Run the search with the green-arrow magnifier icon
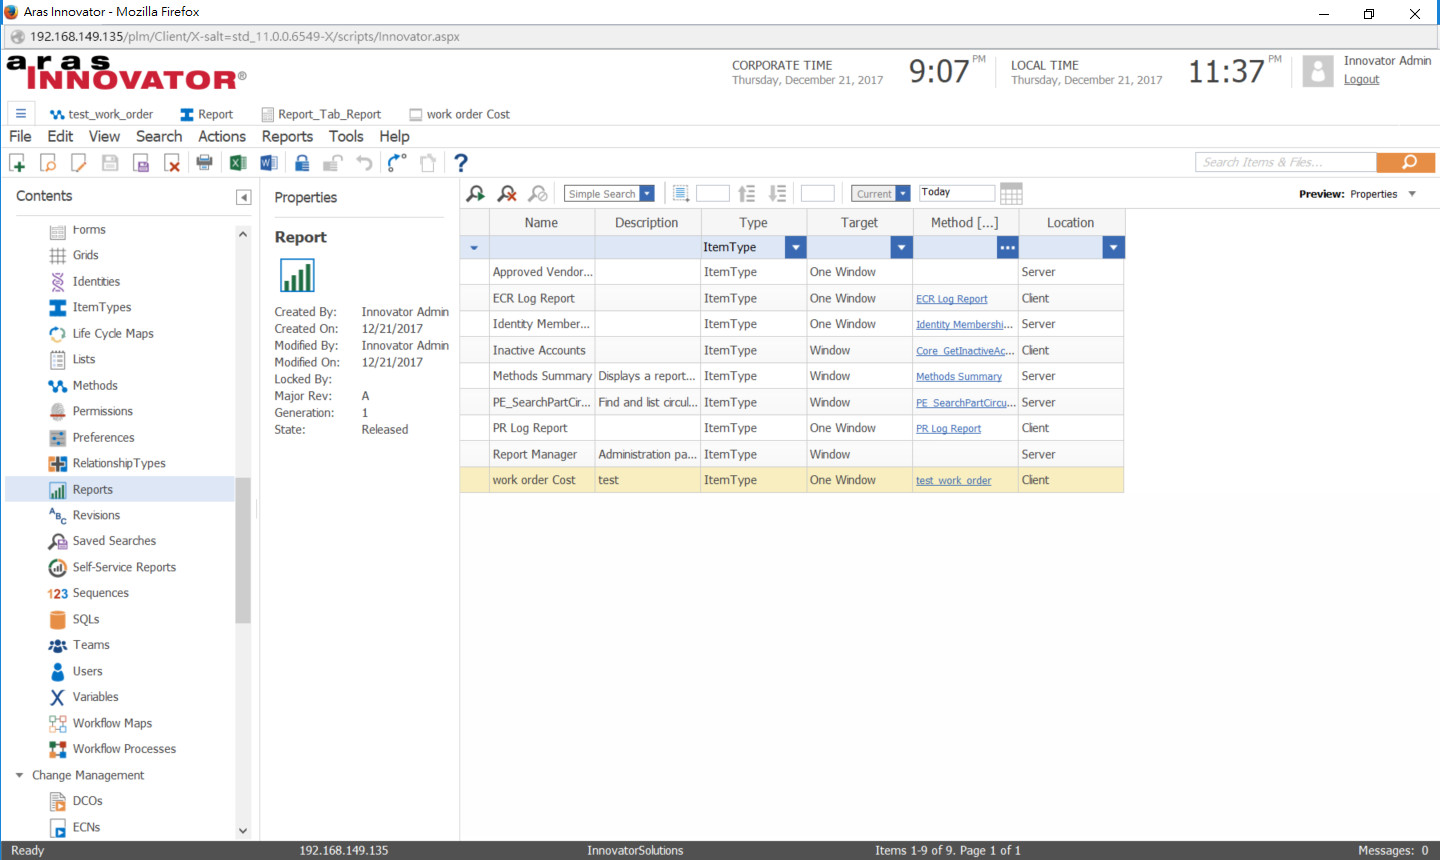The width and height of the screenshot is (1440, 860). click(x=476, y=193)
